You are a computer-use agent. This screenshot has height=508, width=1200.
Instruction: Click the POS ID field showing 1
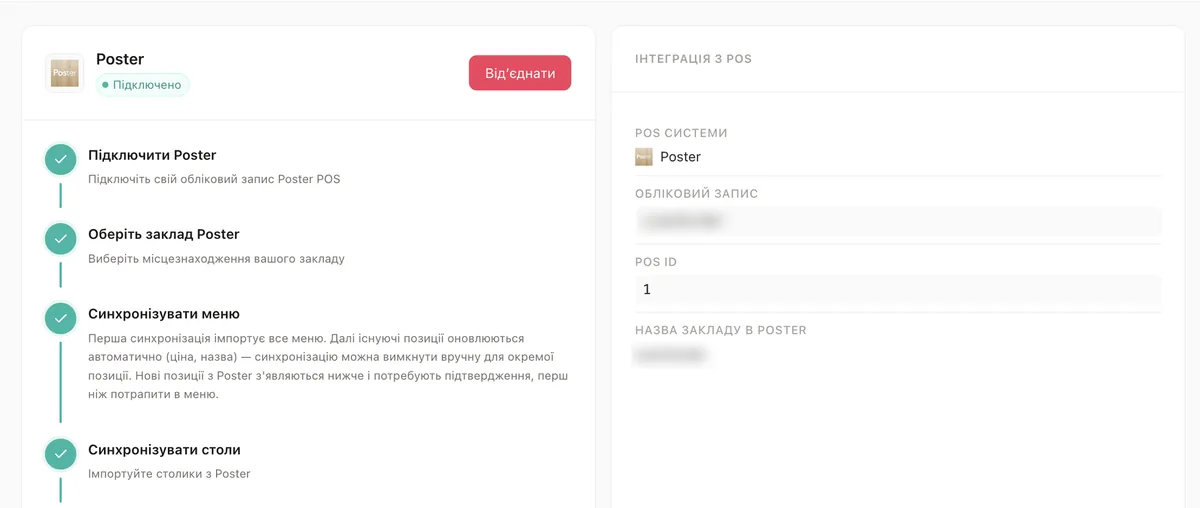click(x=898, y=290)
